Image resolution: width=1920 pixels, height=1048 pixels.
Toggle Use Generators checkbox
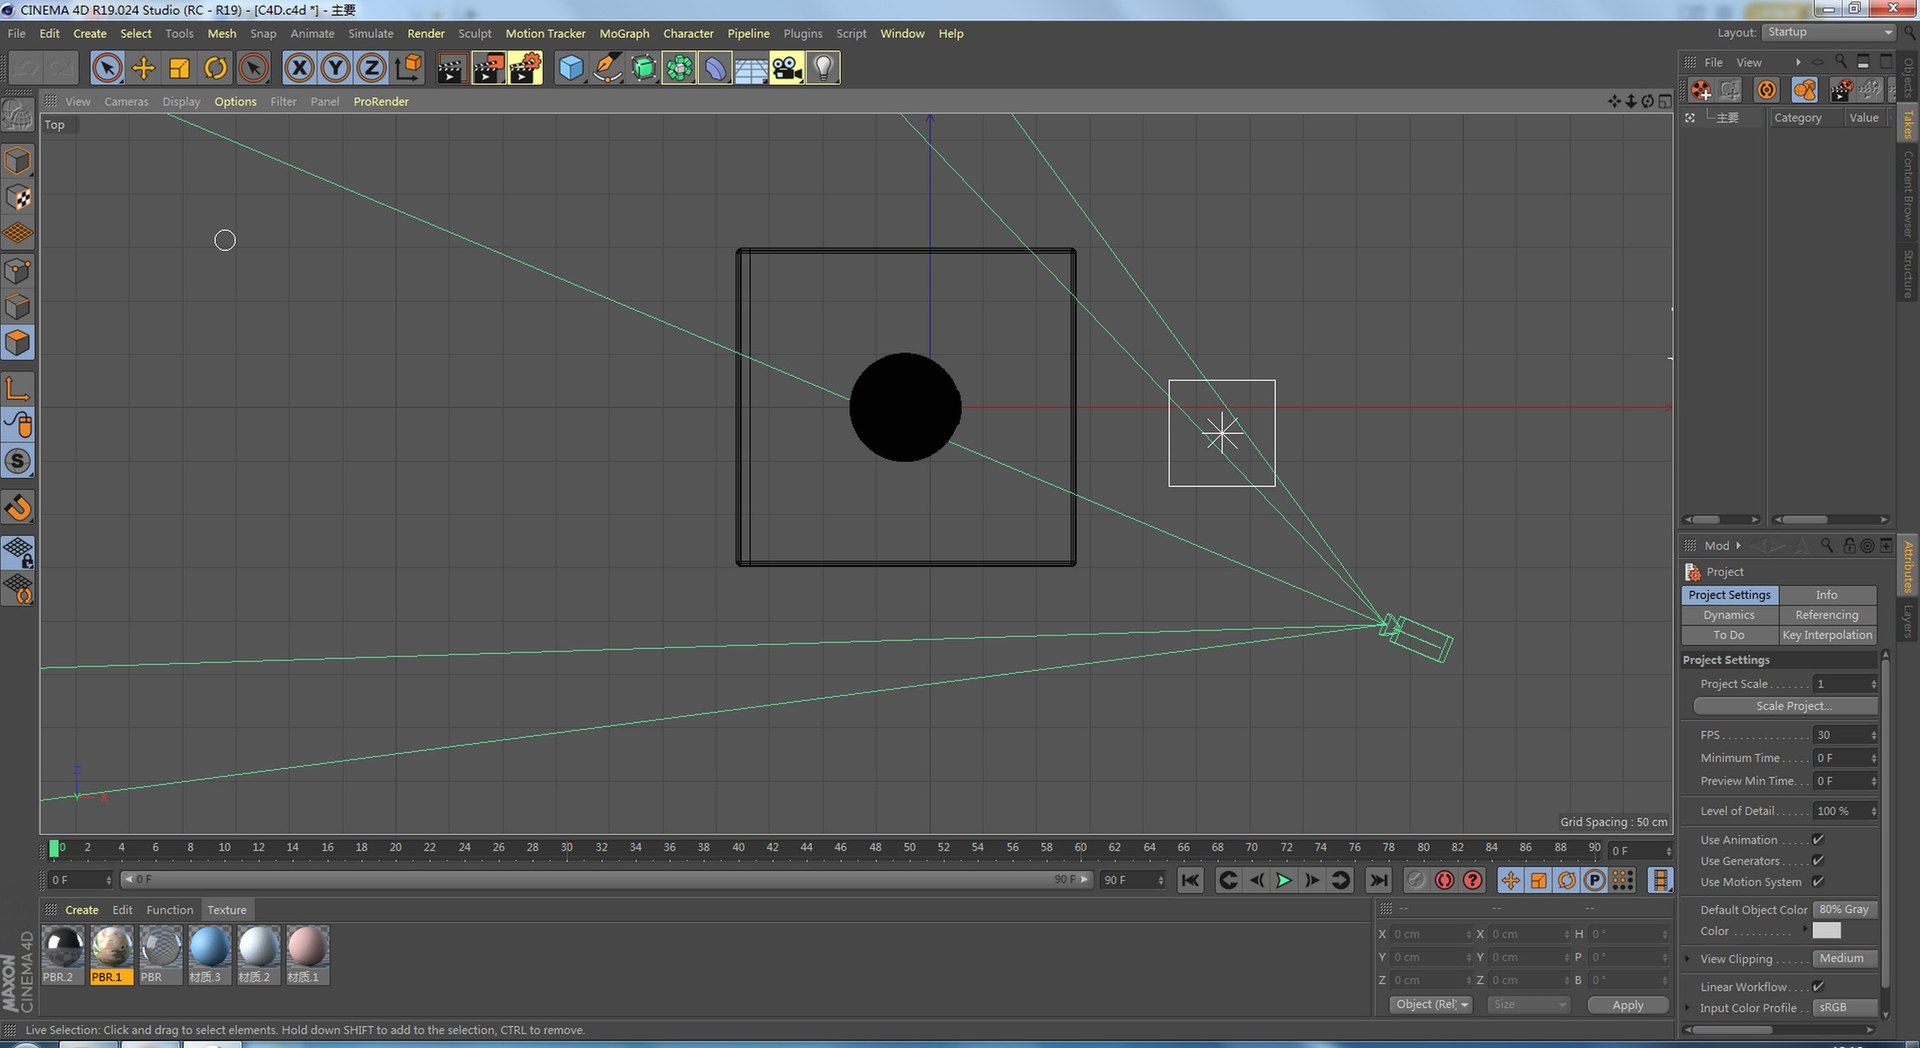click(1818, 861)
